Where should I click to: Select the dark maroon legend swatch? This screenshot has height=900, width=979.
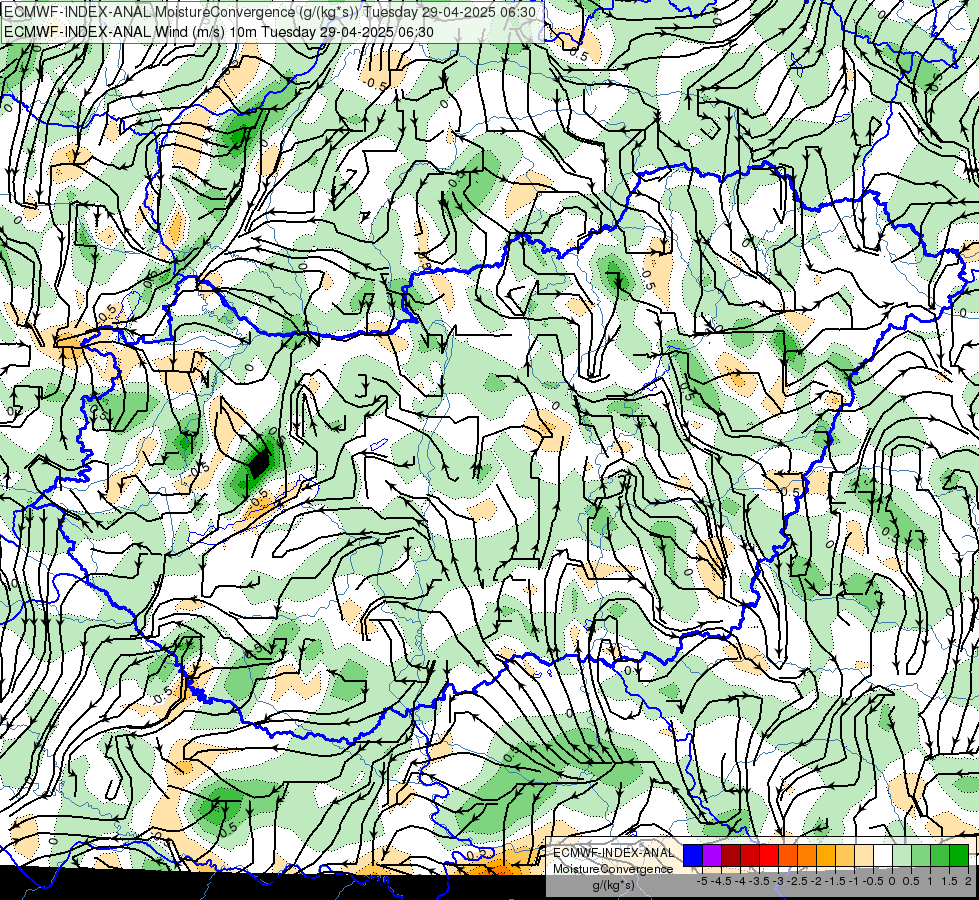(731, 855)
